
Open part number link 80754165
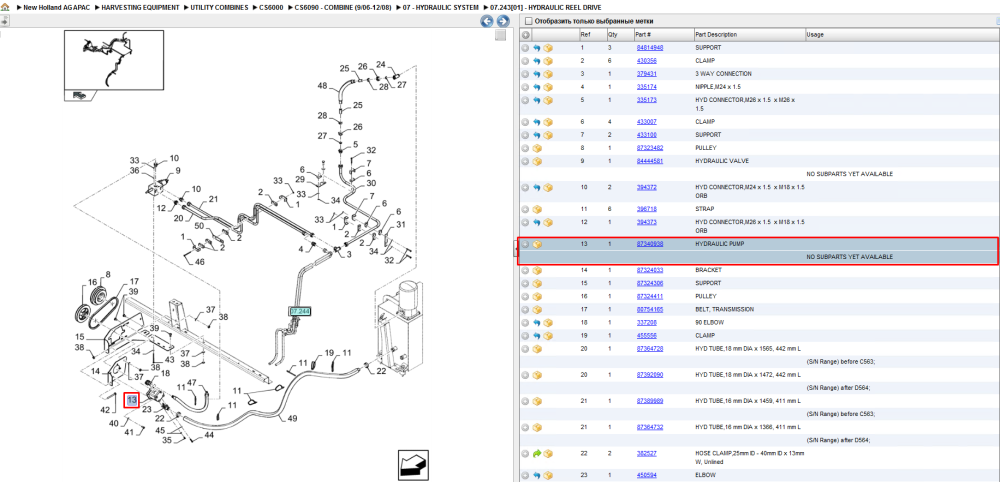(650, 309)
